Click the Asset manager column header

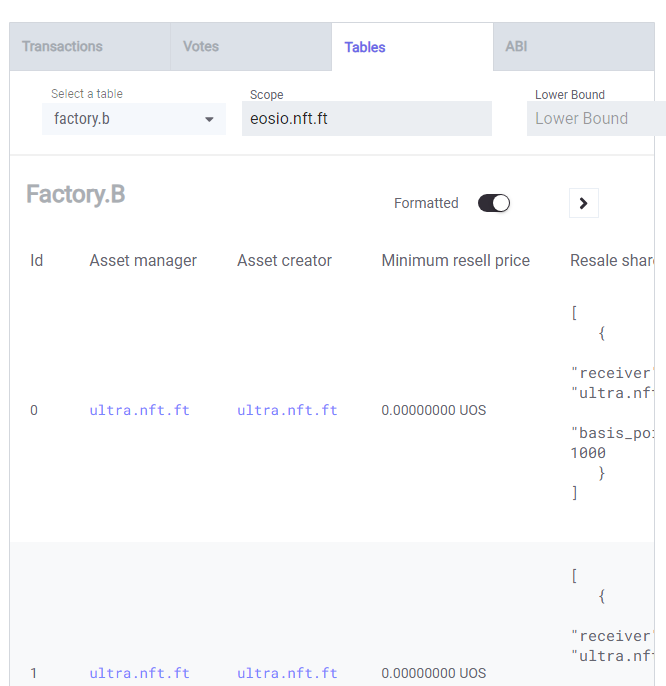[x=143, y=261]
